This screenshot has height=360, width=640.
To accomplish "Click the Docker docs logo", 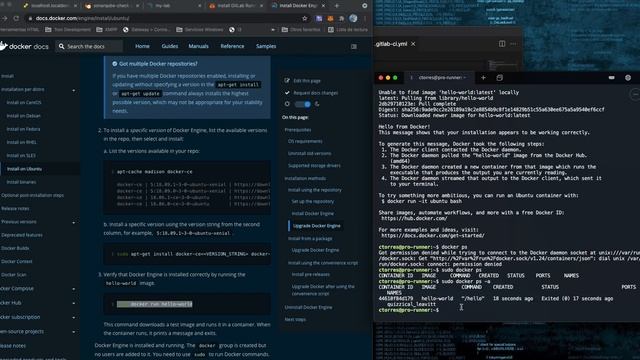I will (24, 46).
